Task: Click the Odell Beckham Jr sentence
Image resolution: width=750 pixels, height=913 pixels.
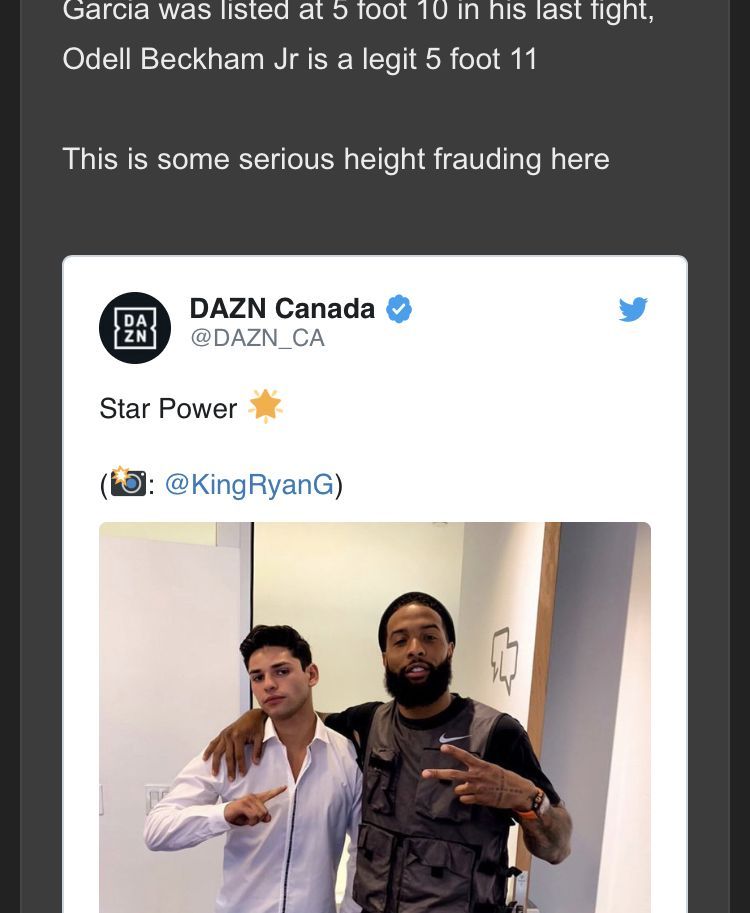Action: click(299, 59)
